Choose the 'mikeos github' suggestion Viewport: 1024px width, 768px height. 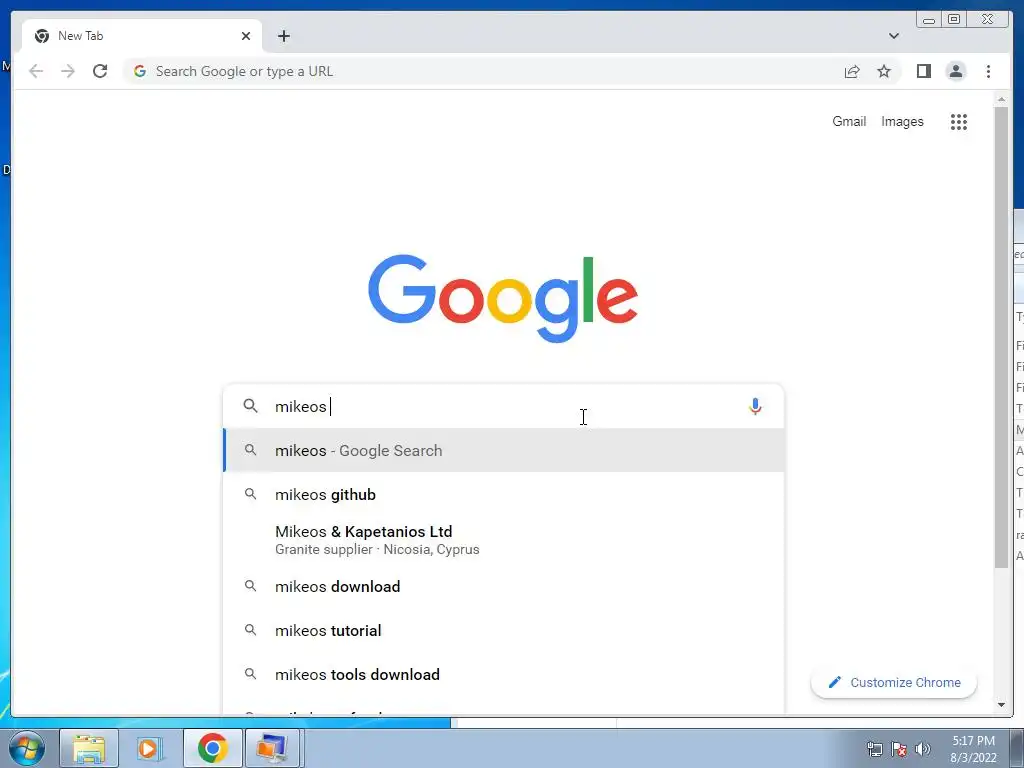click(503, 494)
